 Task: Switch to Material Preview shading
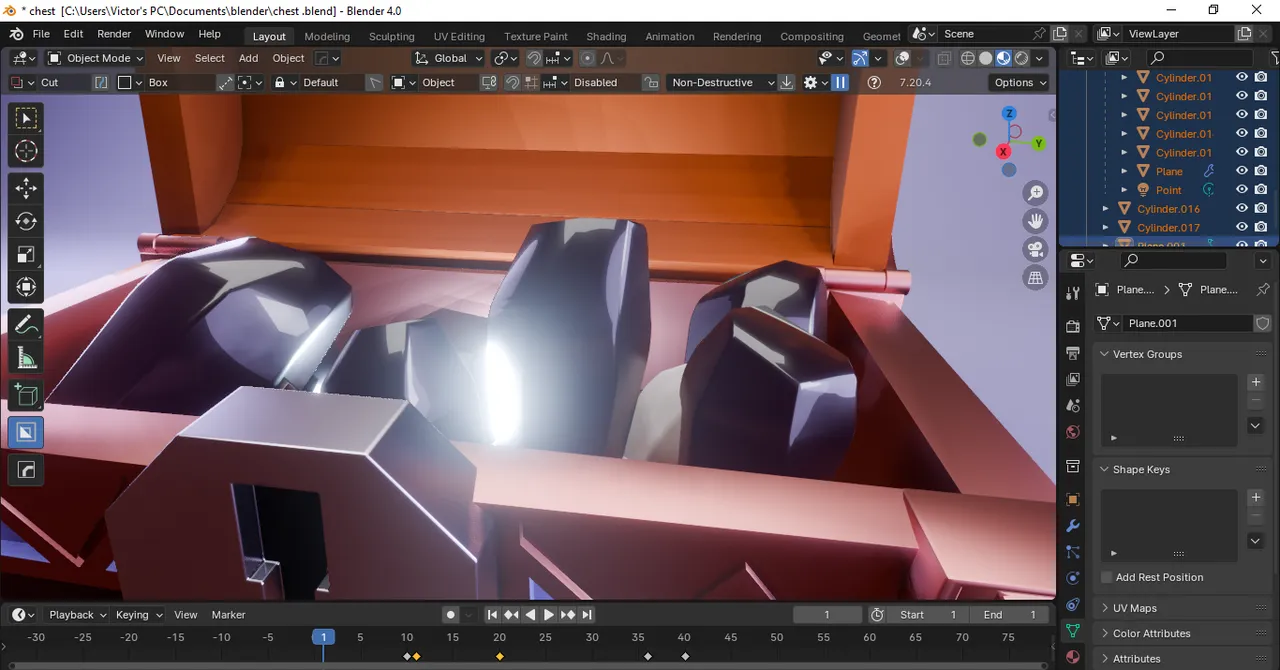(x=1004, y=58)
